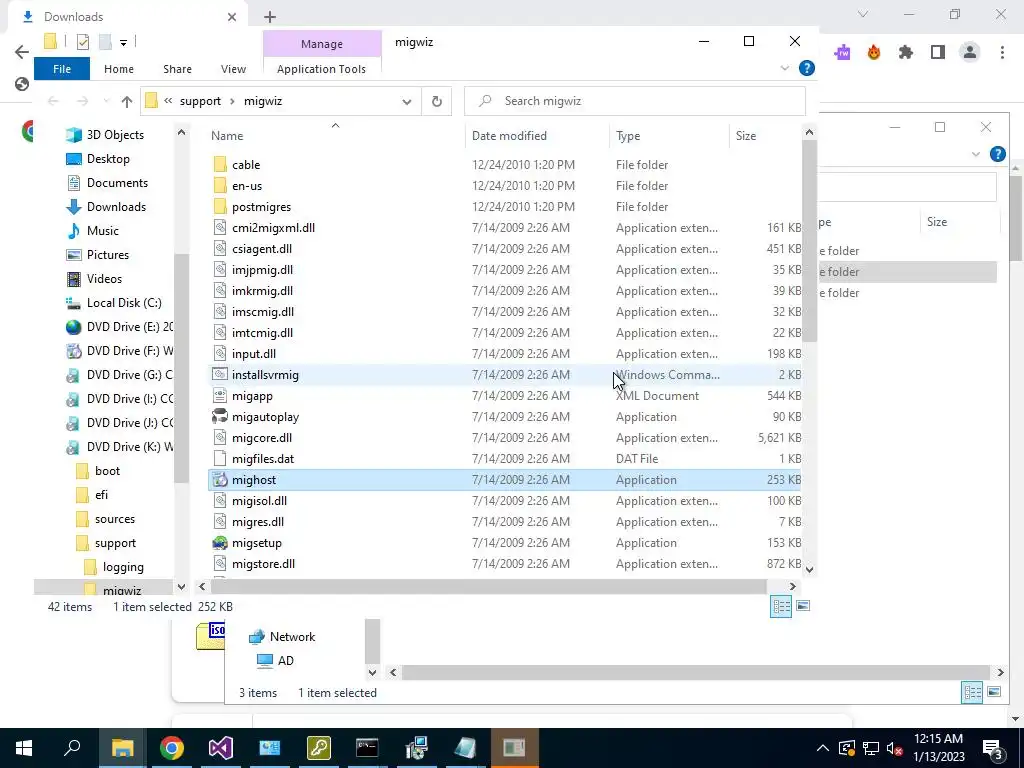The height and width of the screenshot is (768, 1024).
Task: Select Network in the back Explorer window
Action: coord(292,637)
